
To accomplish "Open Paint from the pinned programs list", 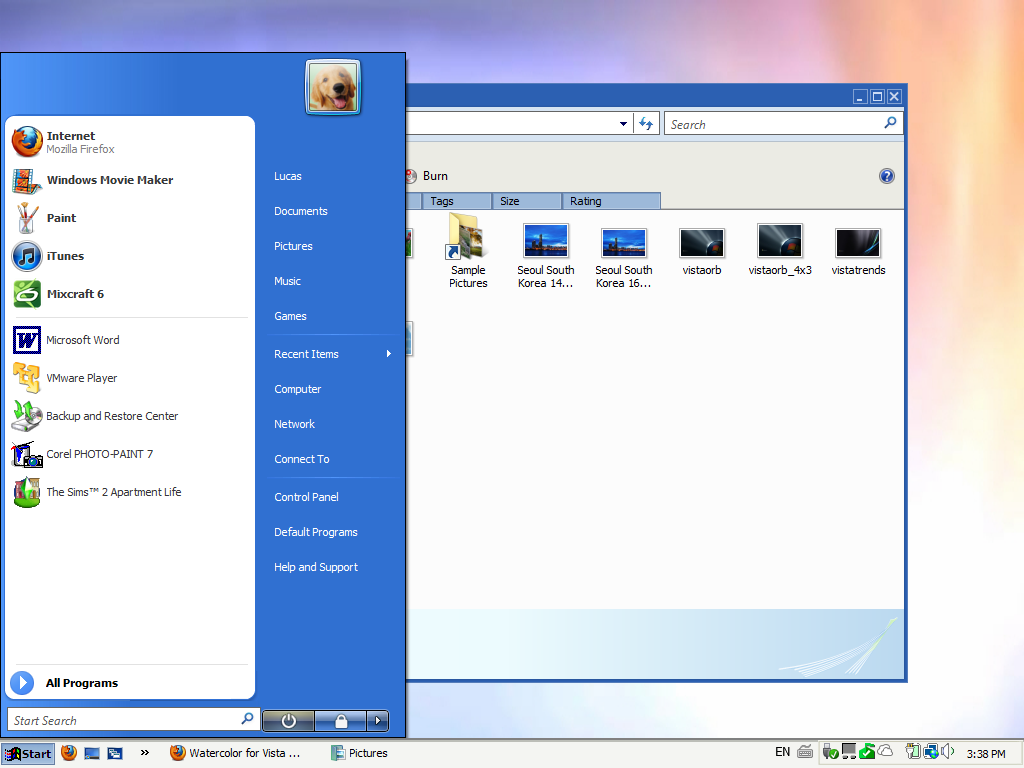I will (129, 218).
